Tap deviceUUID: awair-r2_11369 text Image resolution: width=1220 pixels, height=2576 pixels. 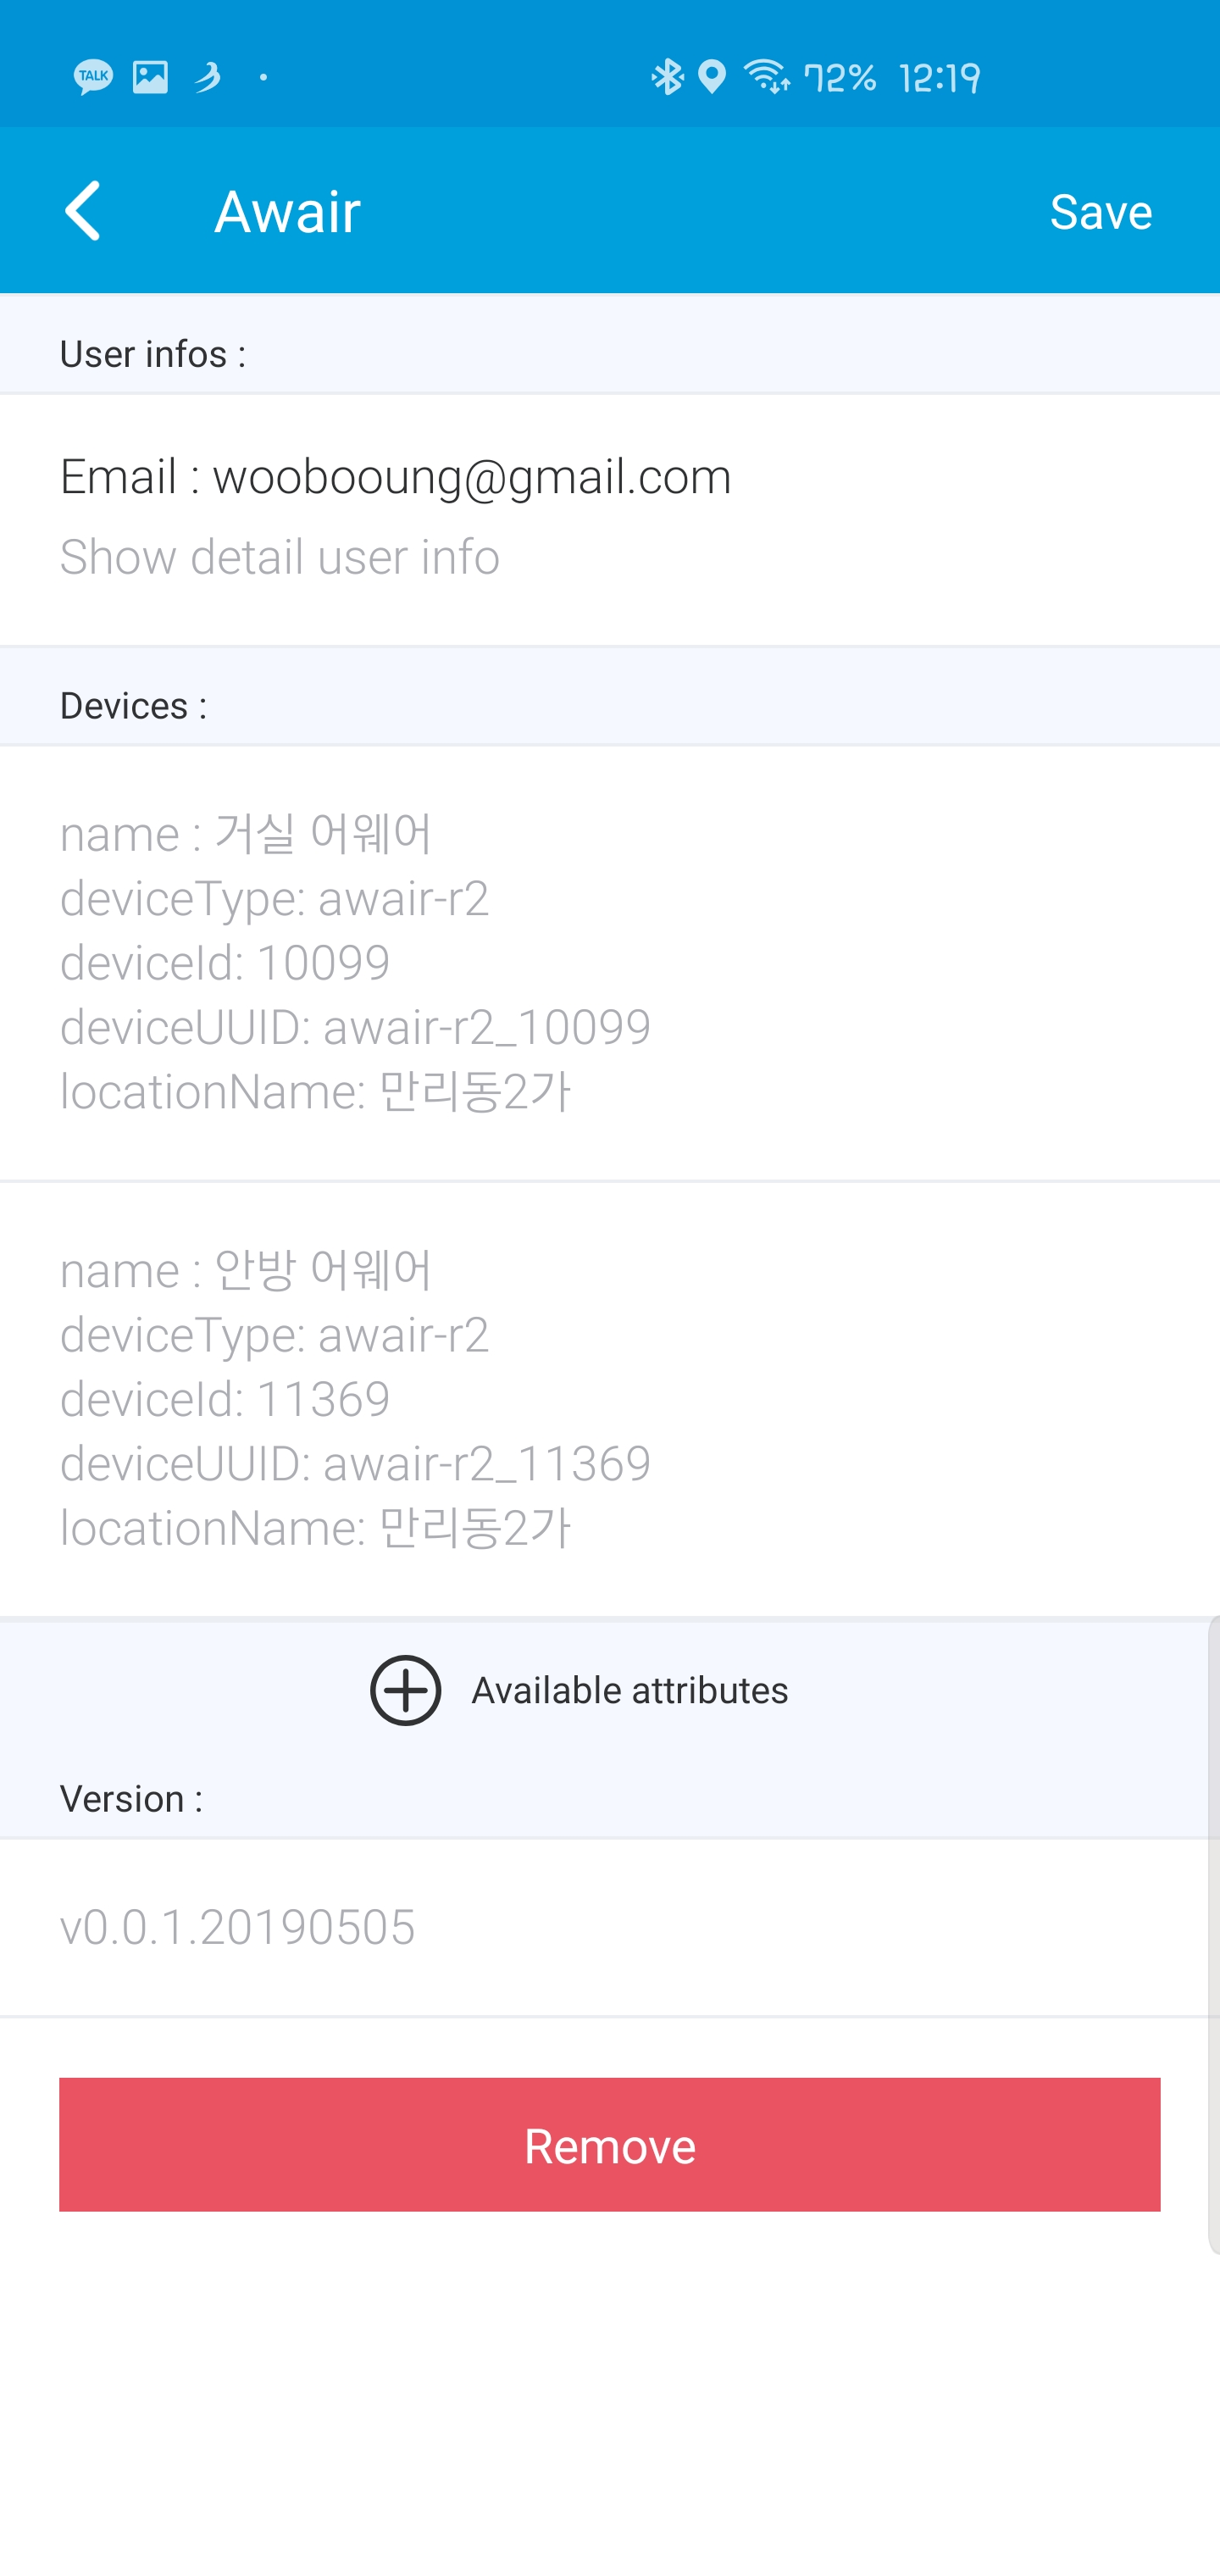(x=356, y=1463)
